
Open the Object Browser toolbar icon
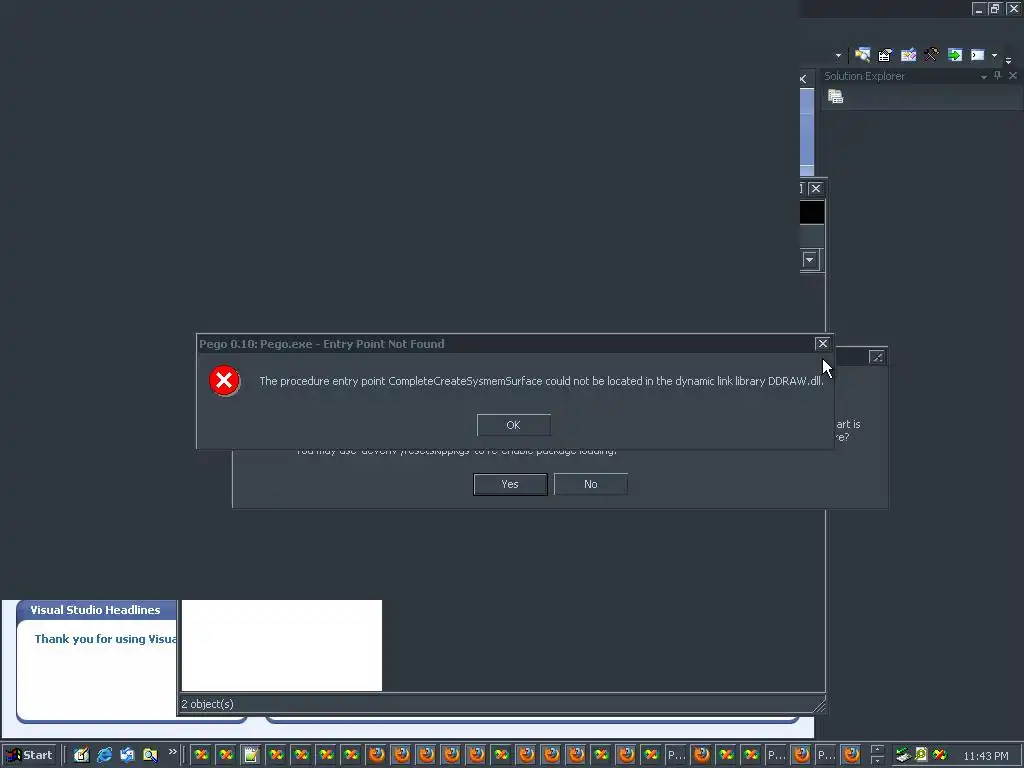point(908,55)
